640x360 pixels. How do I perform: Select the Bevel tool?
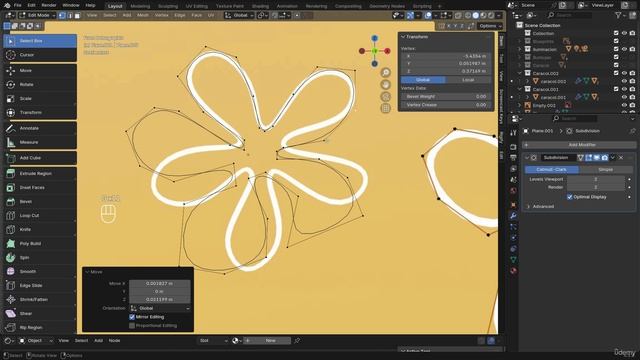[x=40, y=202]
